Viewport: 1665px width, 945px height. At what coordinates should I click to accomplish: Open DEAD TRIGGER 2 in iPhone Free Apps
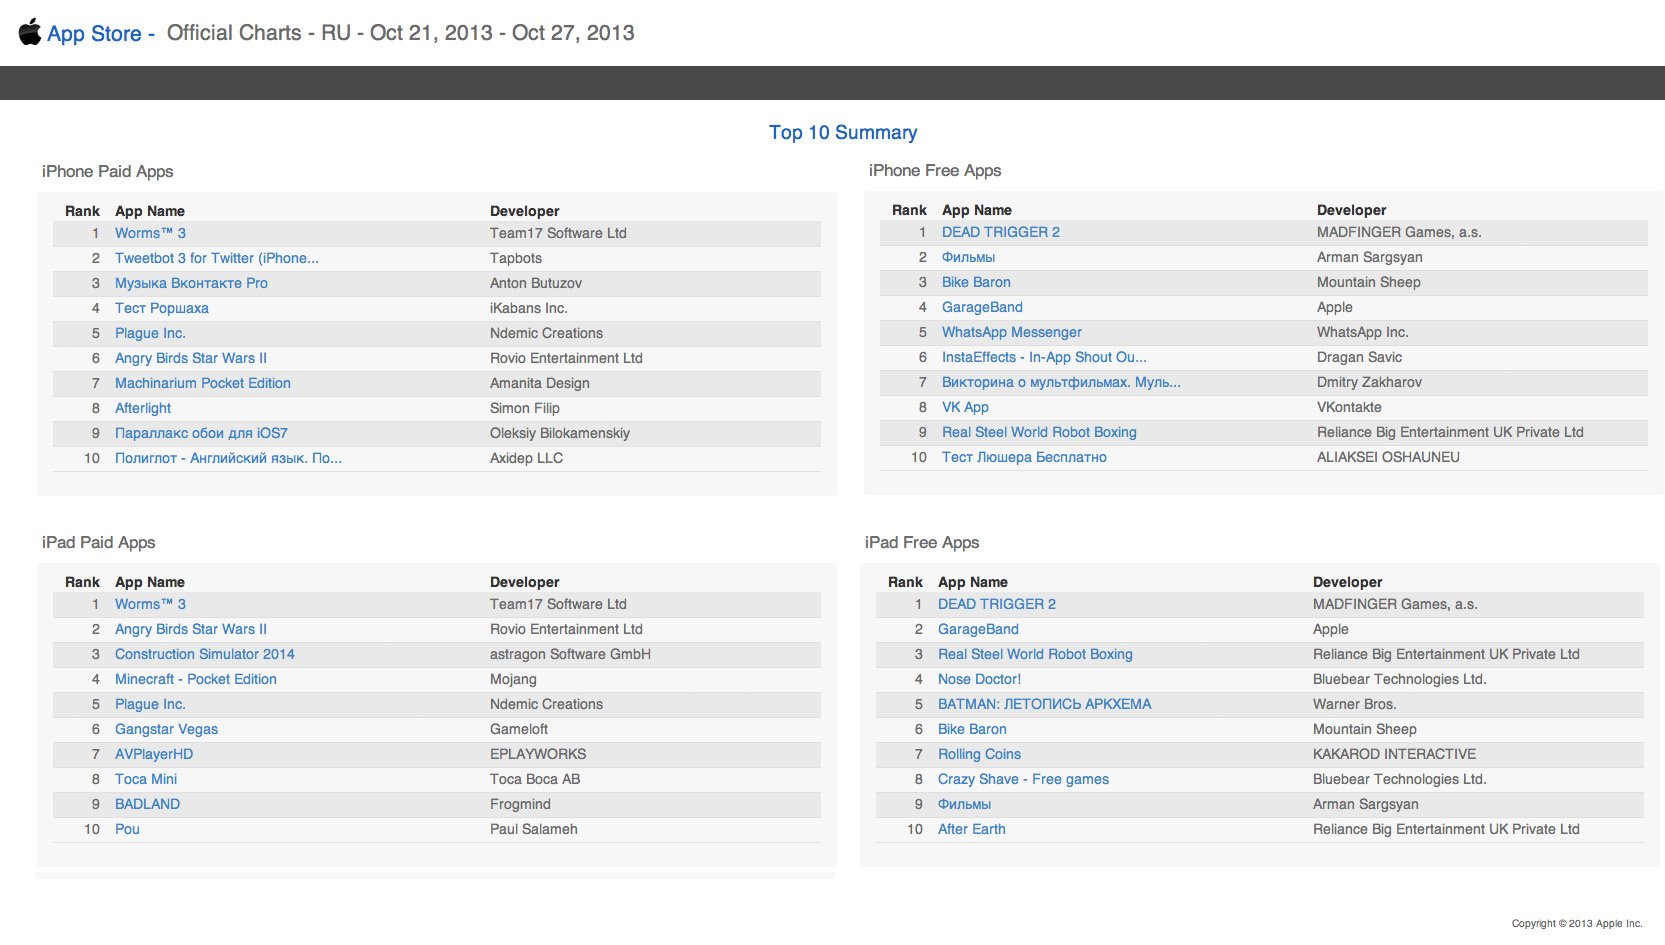coord(1001,232)
